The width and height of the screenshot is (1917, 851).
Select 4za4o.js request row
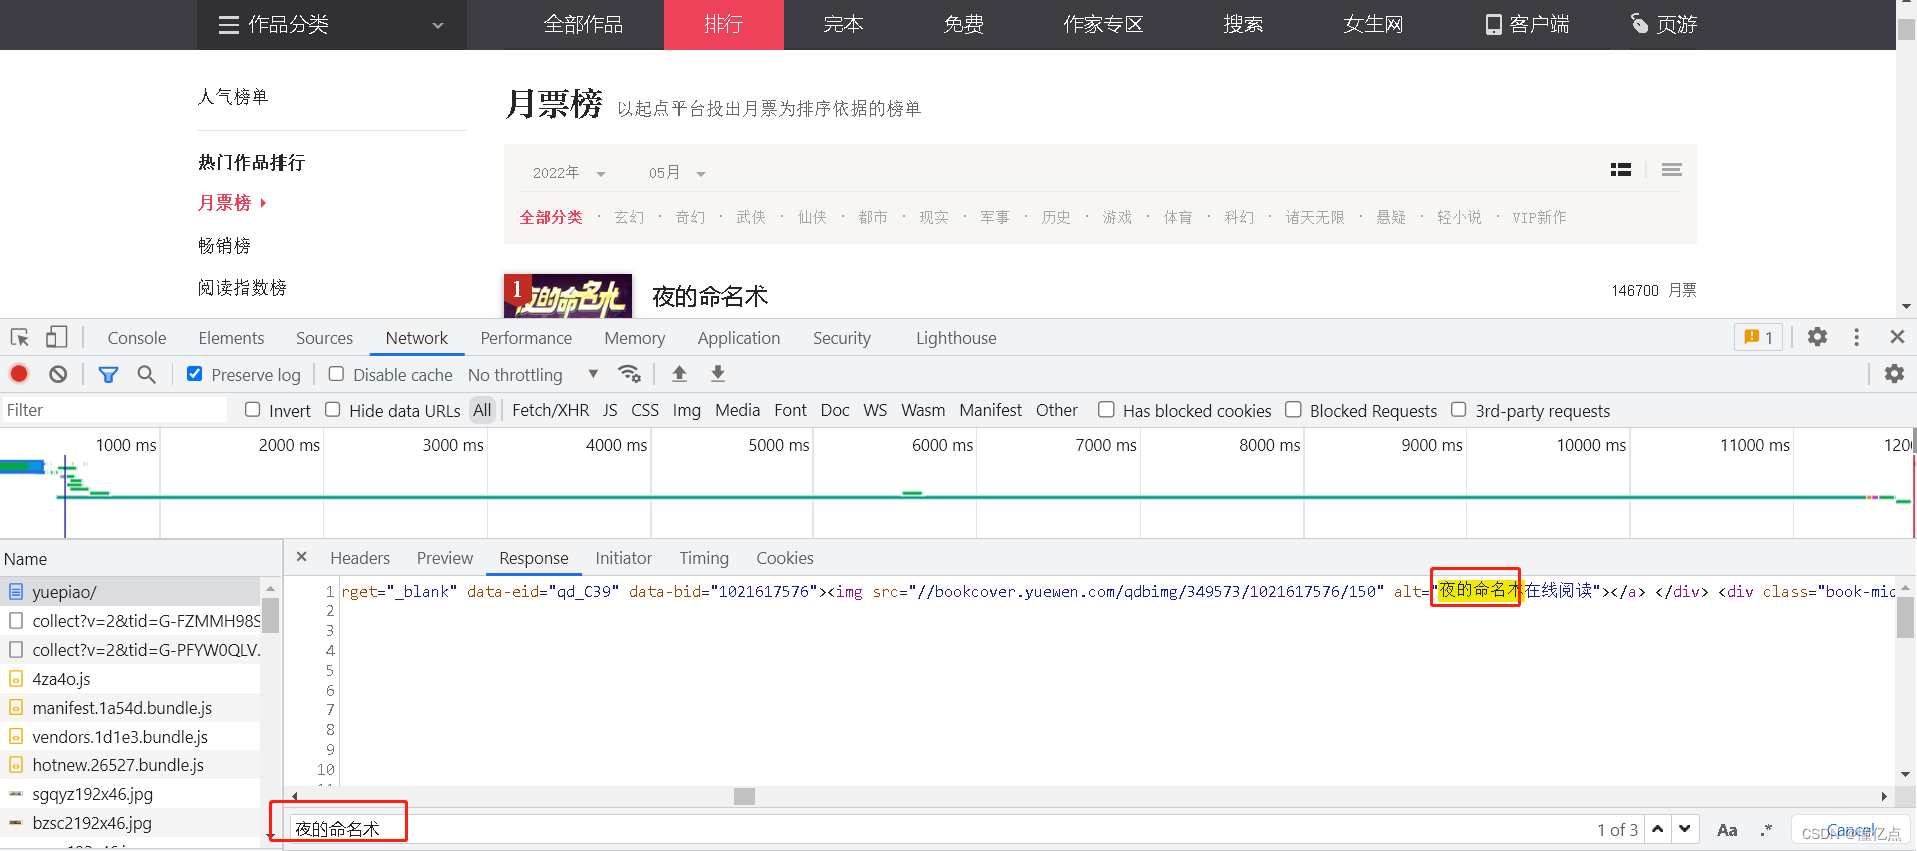tap(131, 679)
